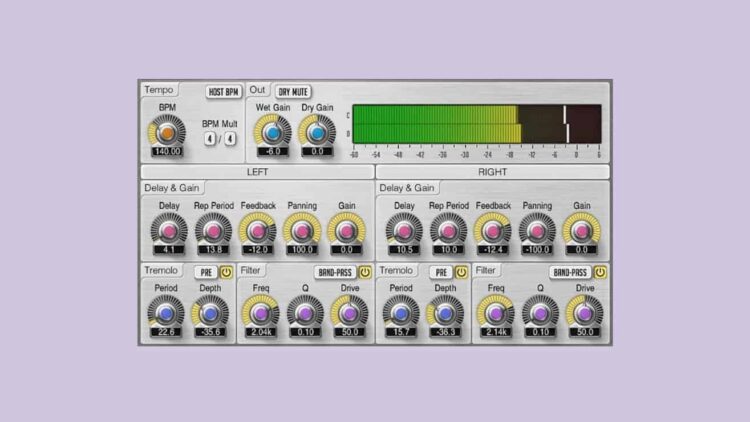This screenshot has height=422, width=750.
Task: Click the Tempo section label
Action: click(x=159, y=90)
